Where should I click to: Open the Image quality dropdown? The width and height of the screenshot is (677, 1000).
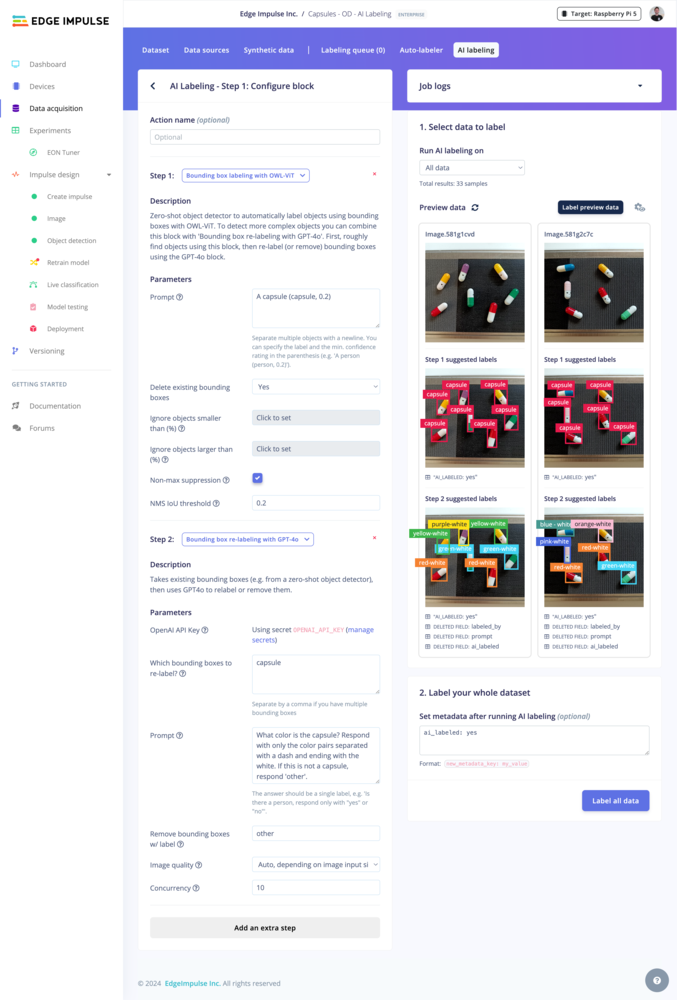point(316,865)
